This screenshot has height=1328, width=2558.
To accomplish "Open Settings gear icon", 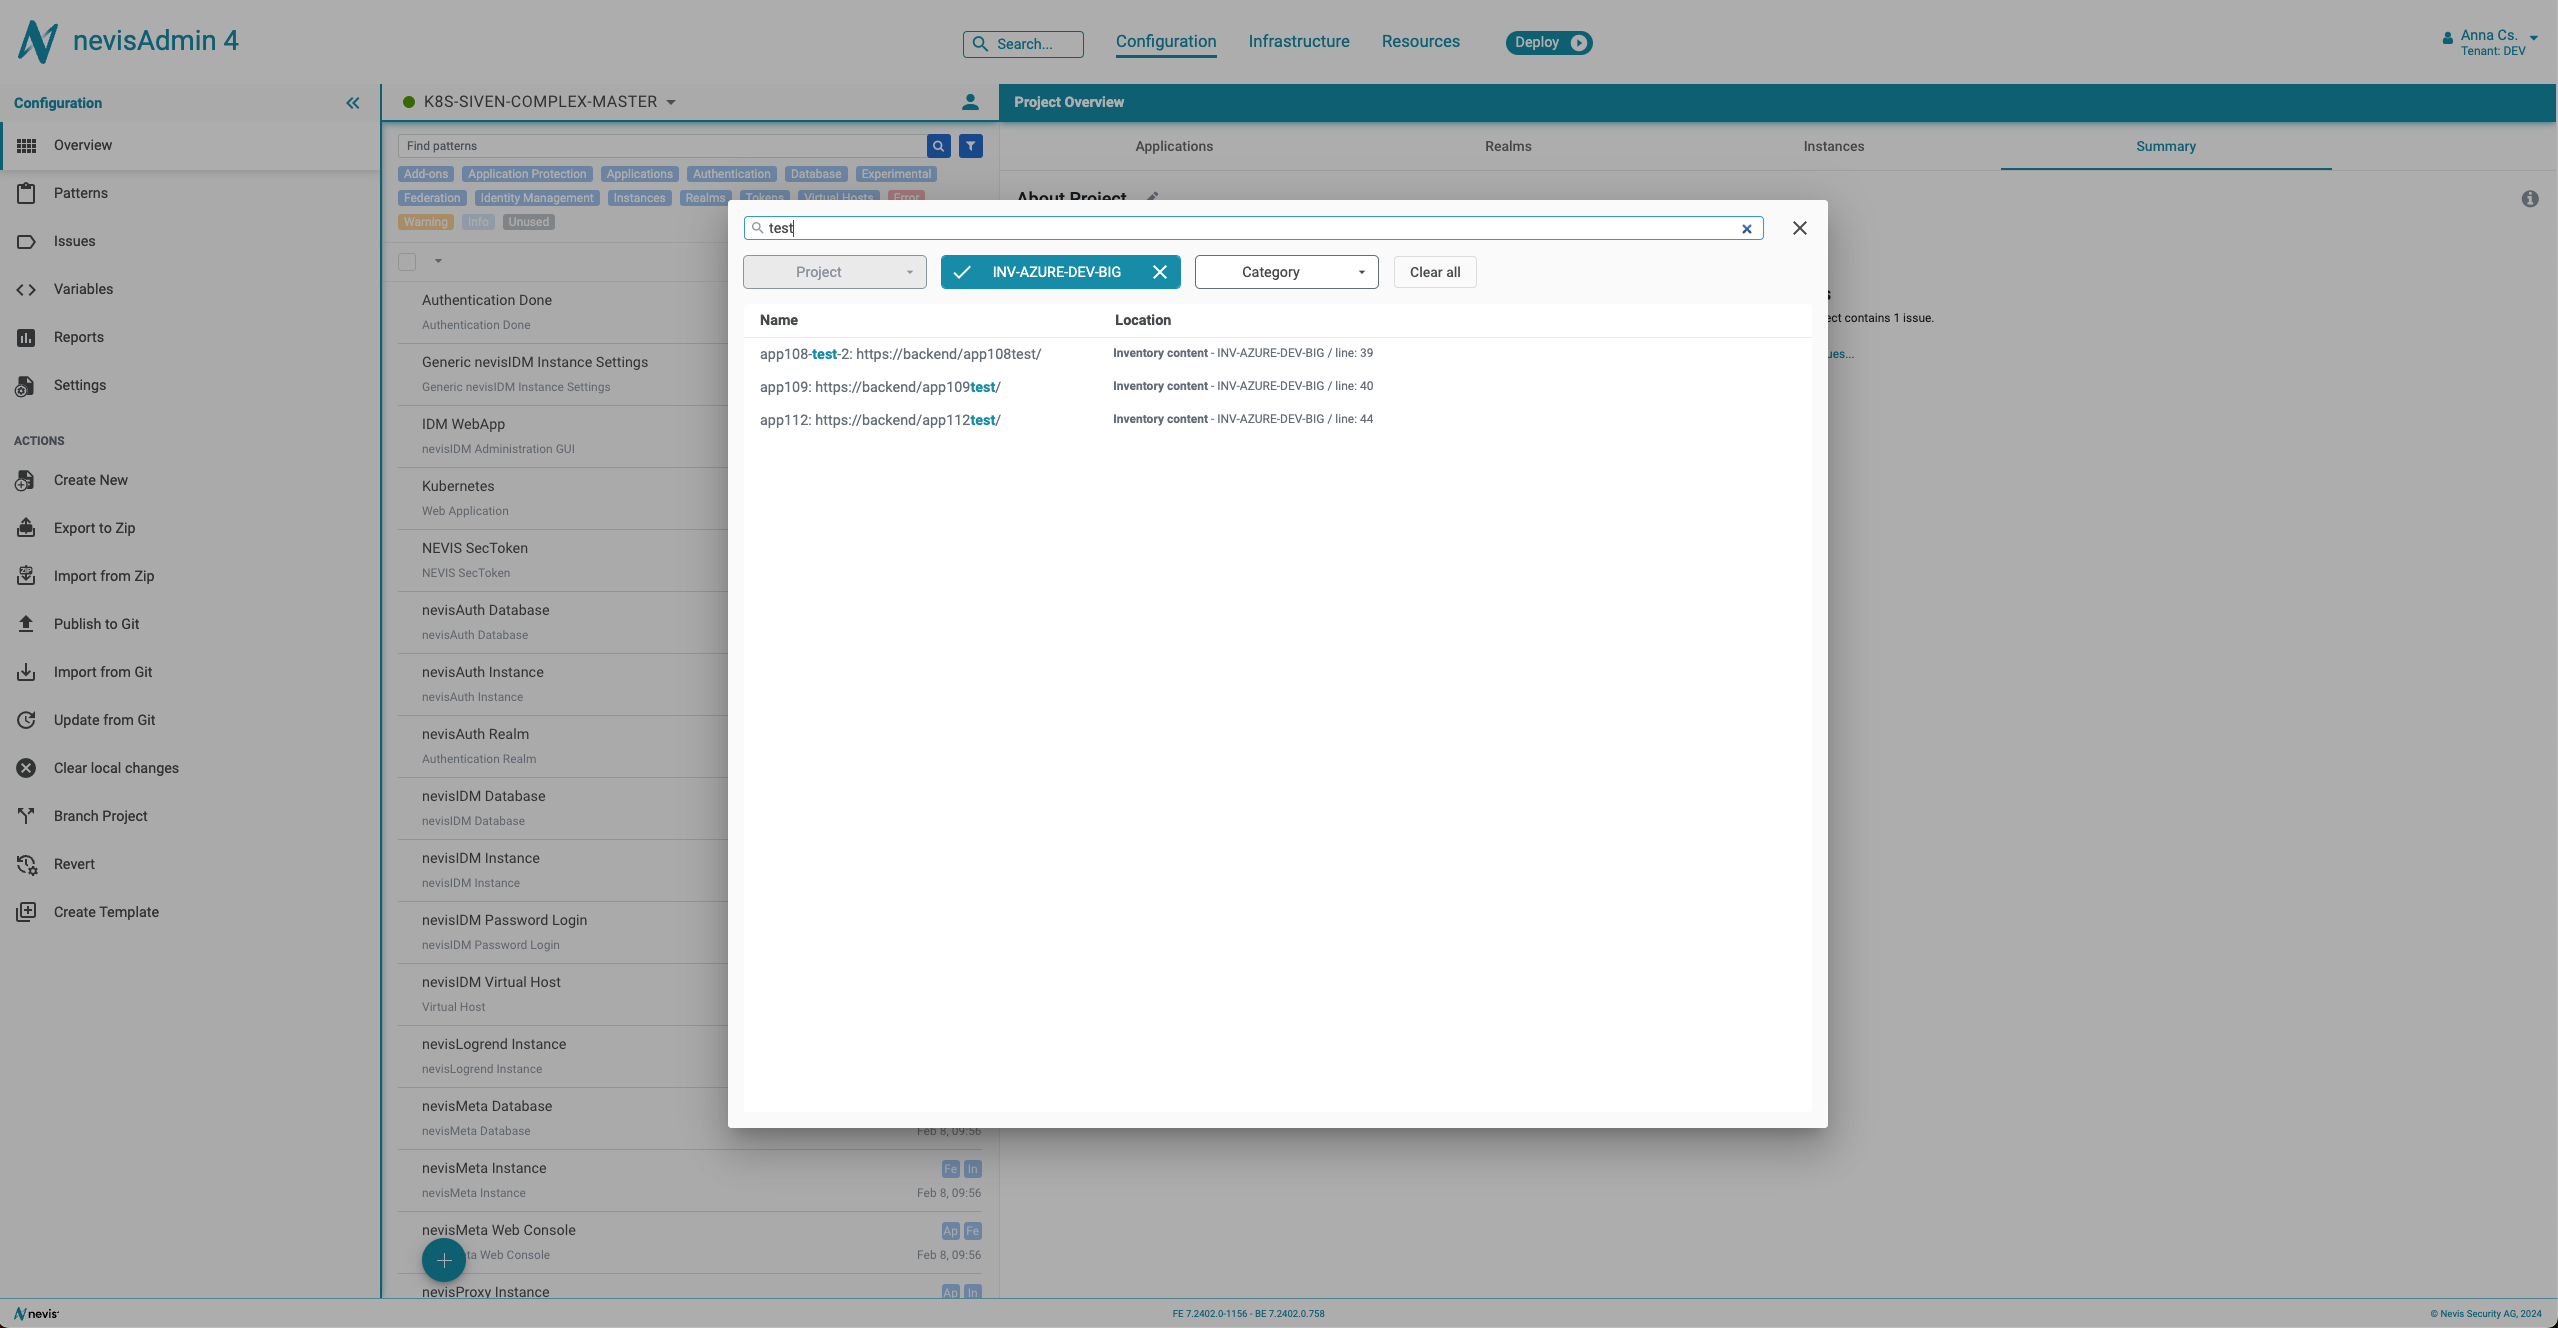I will (26, 386).
